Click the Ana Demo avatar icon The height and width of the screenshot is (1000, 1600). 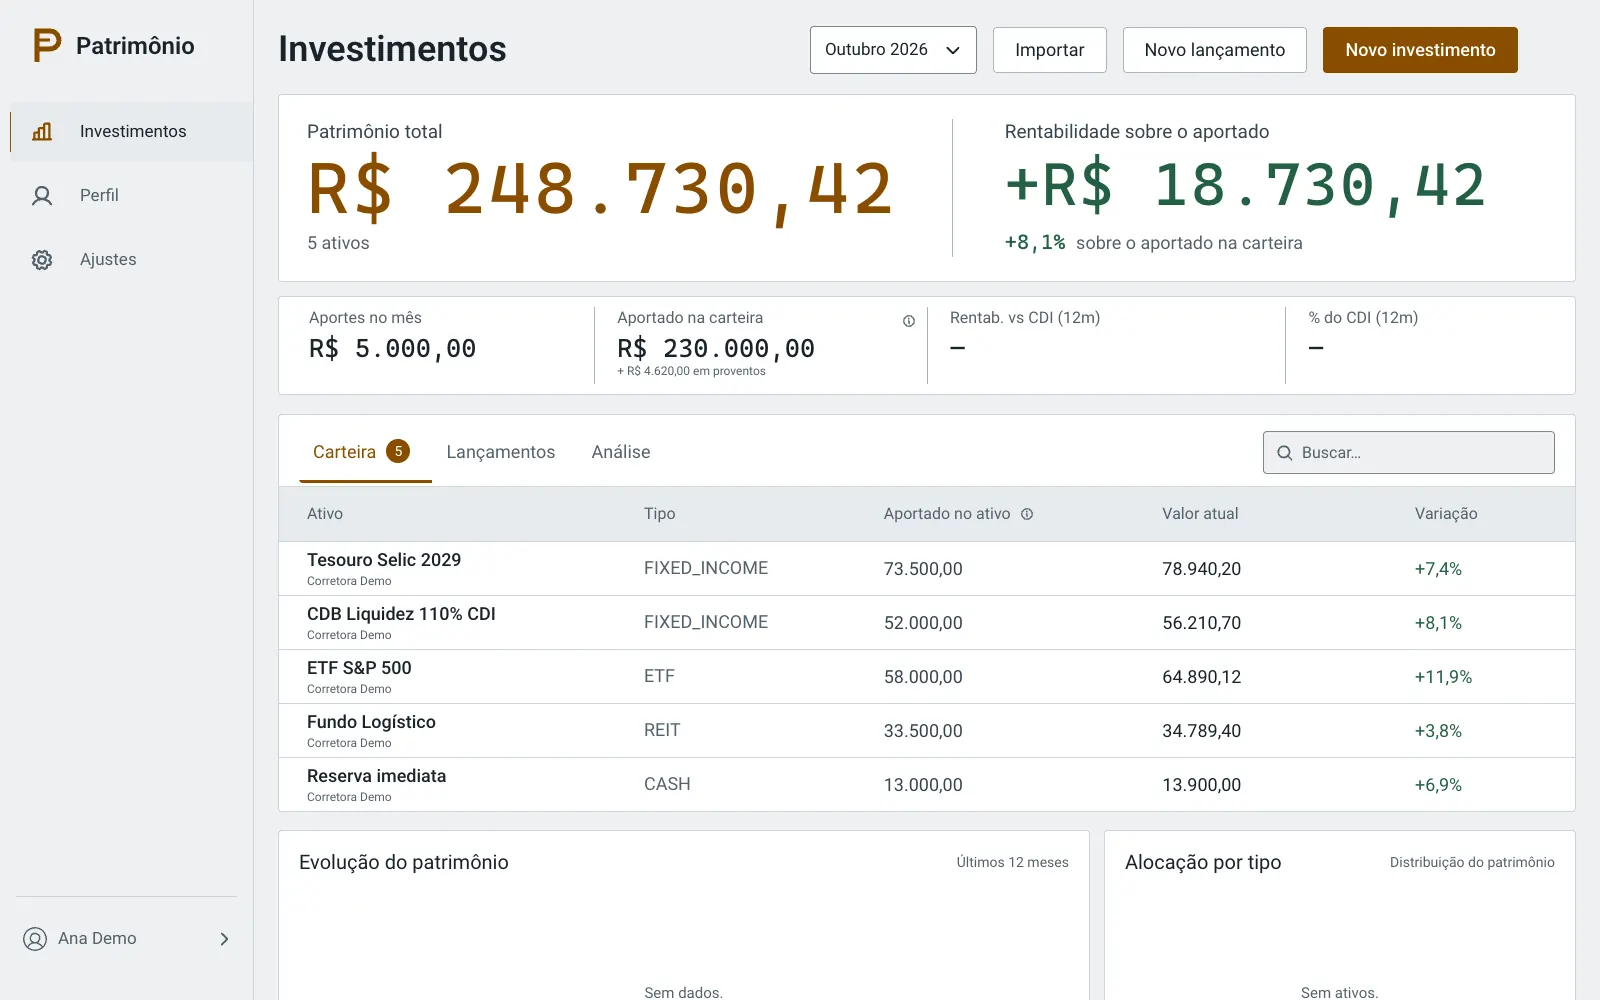tap(35, 939)
